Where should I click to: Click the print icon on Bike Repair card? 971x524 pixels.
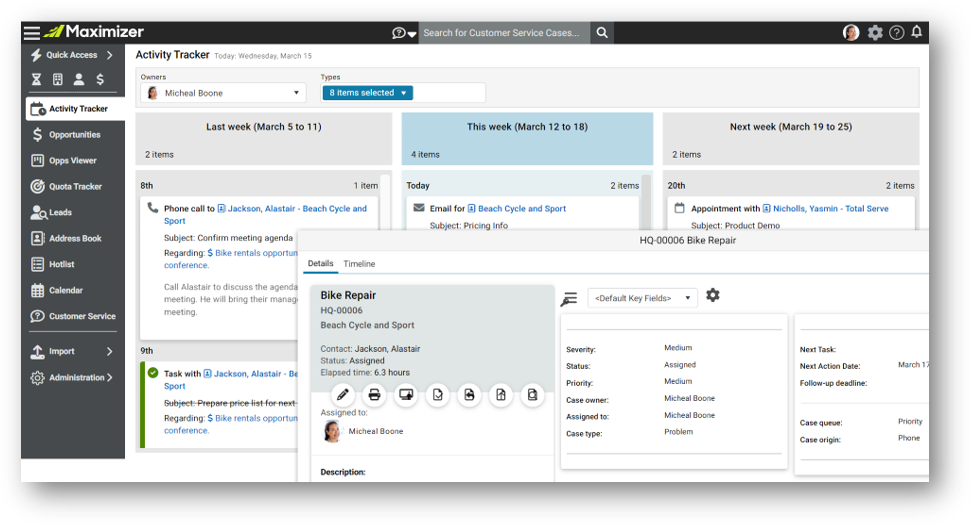click(374, 395)
